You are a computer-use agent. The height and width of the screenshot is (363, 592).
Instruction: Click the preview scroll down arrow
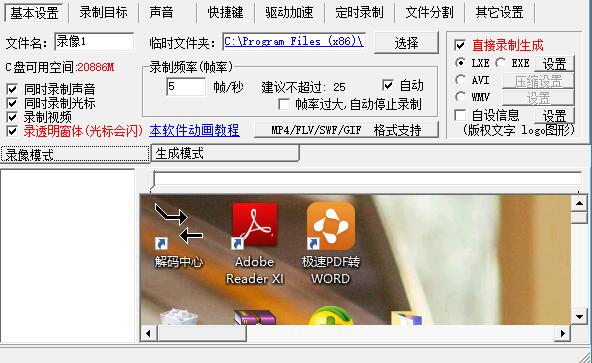[579, 317]
